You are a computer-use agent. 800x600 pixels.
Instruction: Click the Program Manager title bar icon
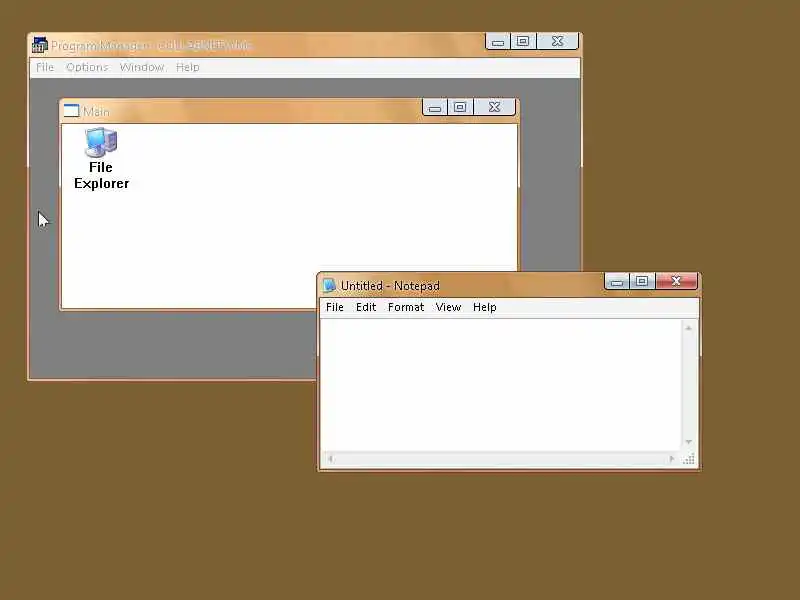click(39, 45)
